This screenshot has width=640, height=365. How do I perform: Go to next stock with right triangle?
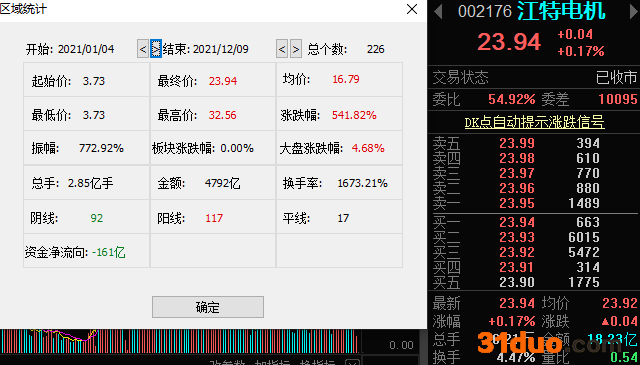pyautogui.click(x=634, y=11)
